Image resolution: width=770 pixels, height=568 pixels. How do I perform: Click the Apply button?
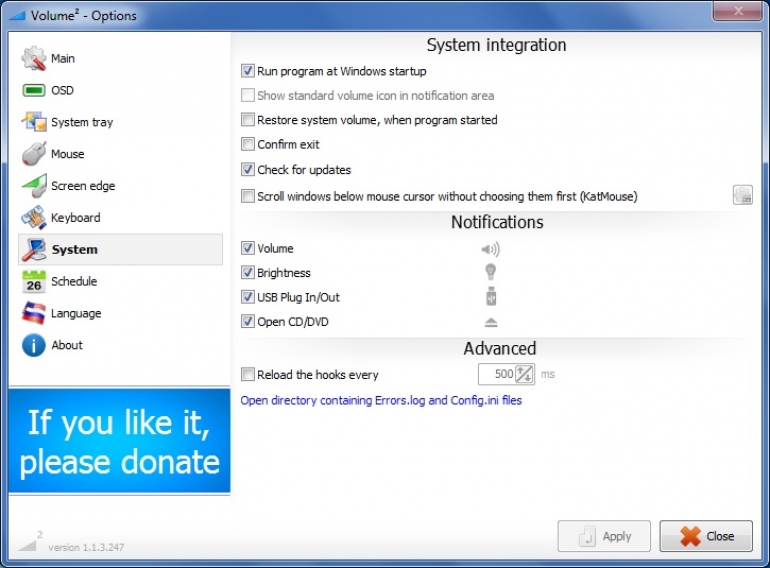tap(604, 536)
